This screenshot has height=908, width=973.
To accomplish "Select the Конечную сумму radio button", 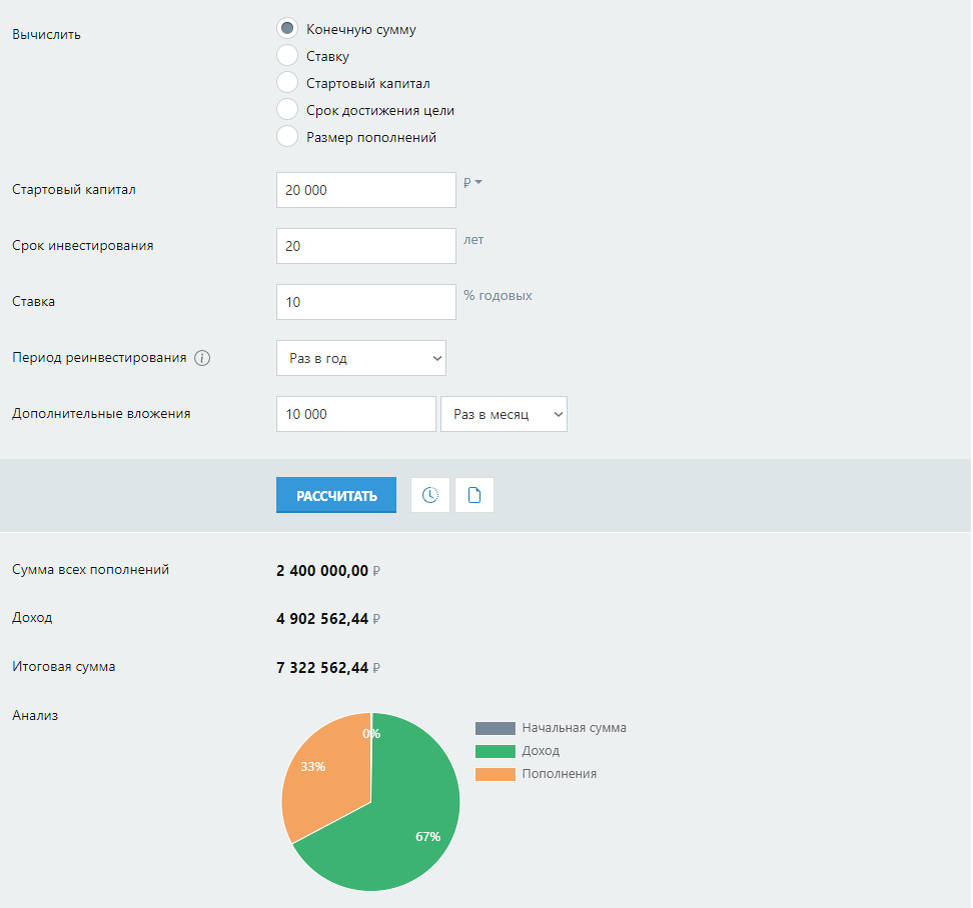I will pos(287,29).
